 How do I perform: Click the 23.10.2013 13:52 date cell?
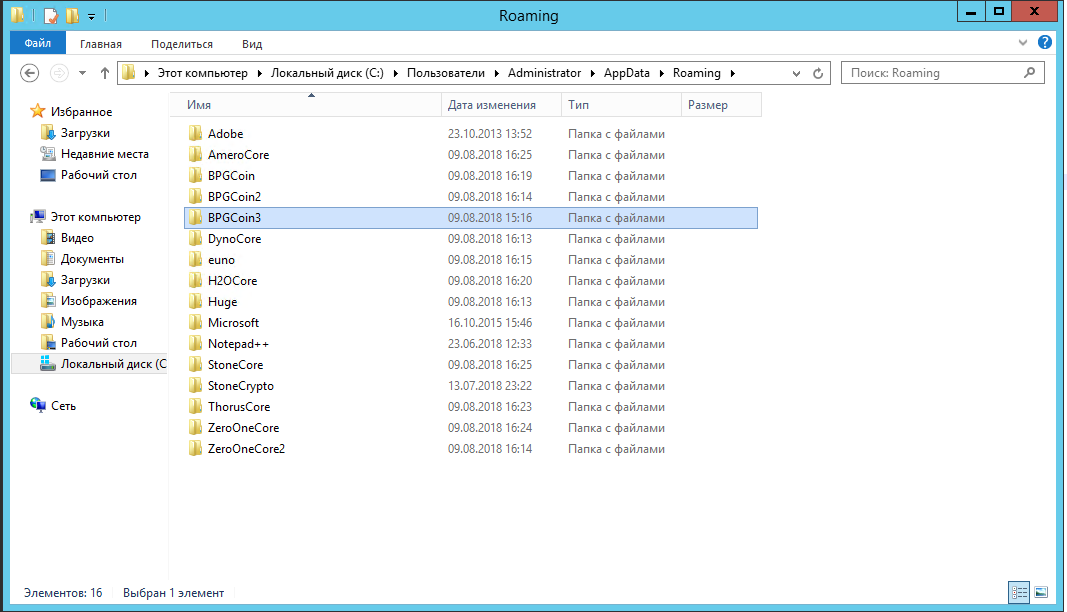pos(490,134)
